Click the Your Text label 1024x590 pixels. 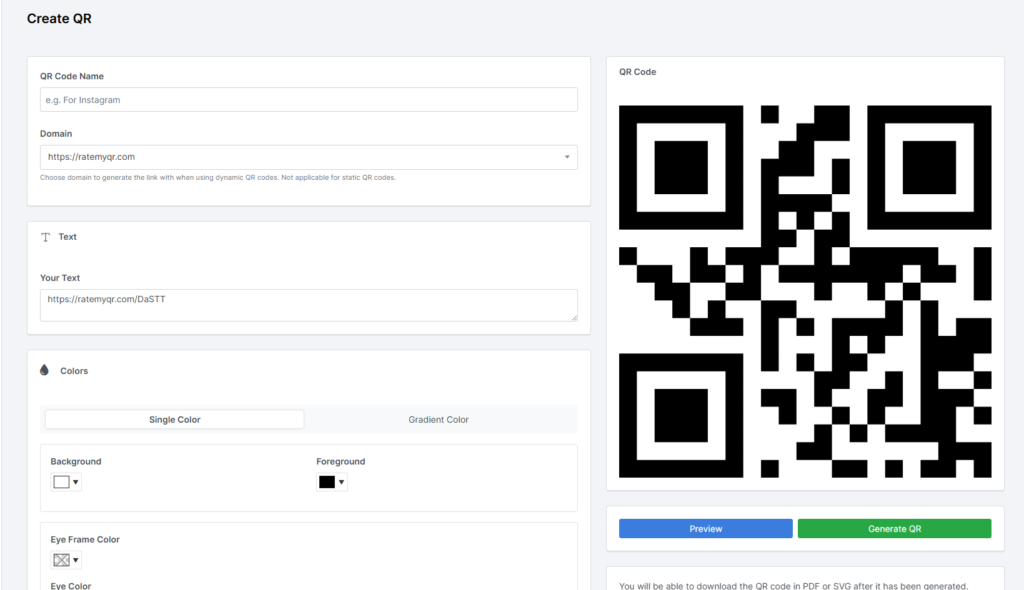coord(60,278)
